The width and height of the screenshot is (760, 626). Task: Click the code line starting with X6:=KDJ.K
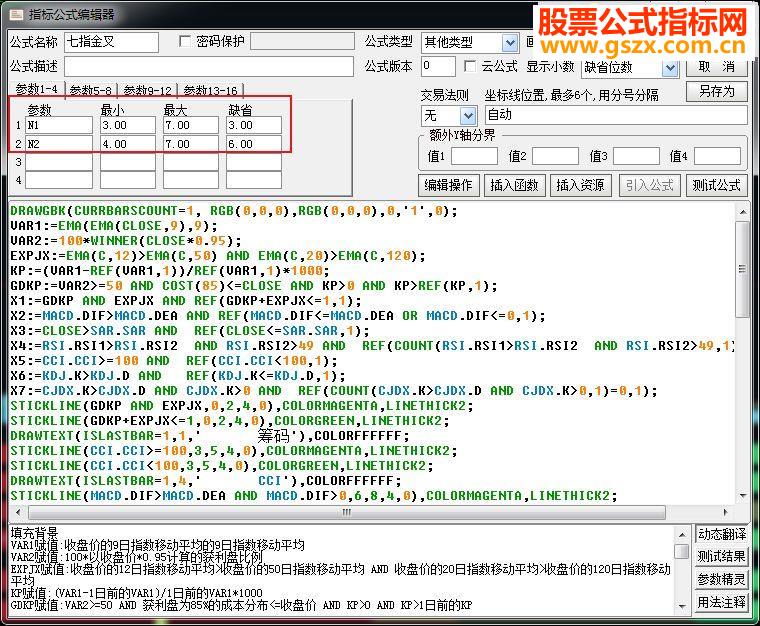(x=178, y=376)
